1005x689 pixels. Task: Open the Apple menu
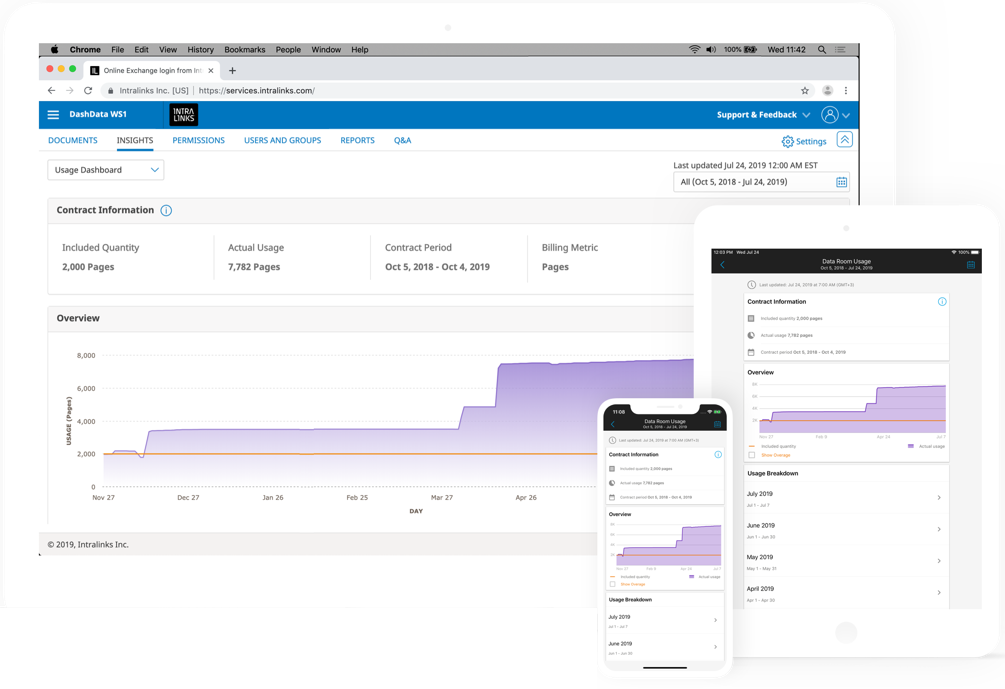coord(54,49)
